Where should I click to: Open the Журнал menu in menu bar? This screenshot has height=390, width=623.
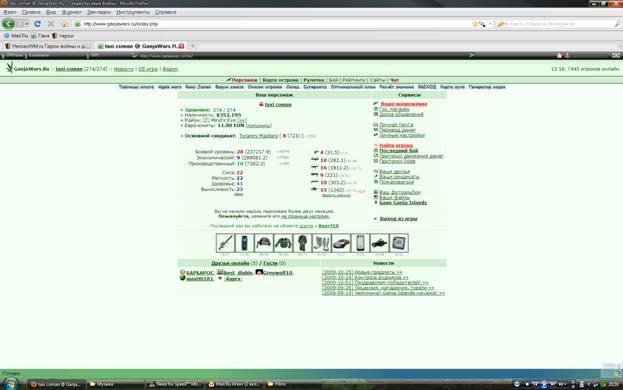click(72, 12)
